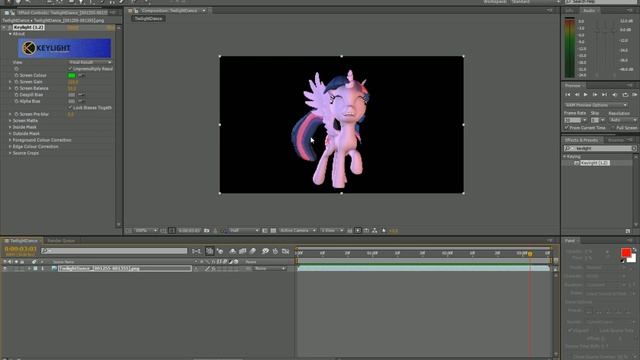Toggle loop option in Preview panel

[625, 95]
